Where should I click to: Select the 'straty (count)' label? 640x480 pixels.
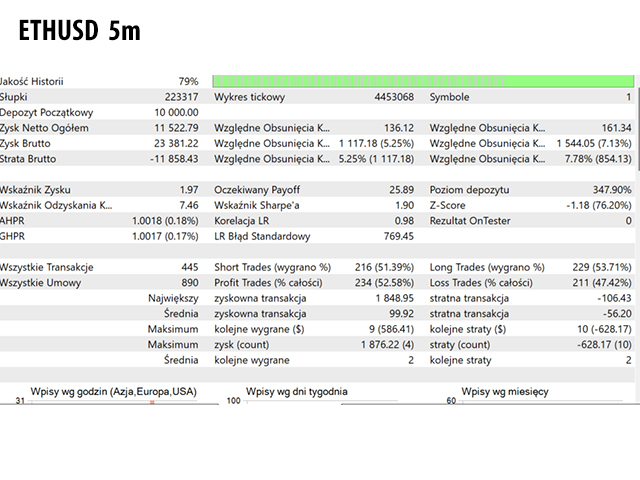coord(460,345)
